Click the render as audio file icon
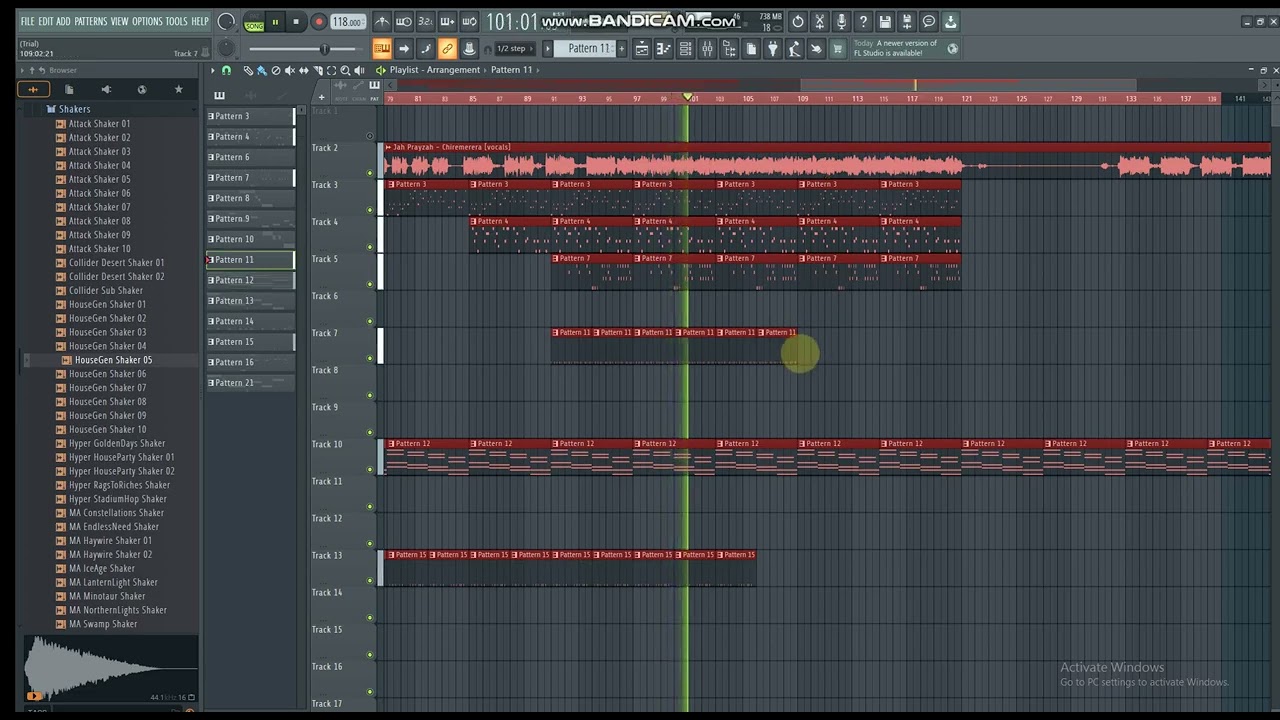The height and width of the screenshot is (720, 1280). tap(907, 21)
